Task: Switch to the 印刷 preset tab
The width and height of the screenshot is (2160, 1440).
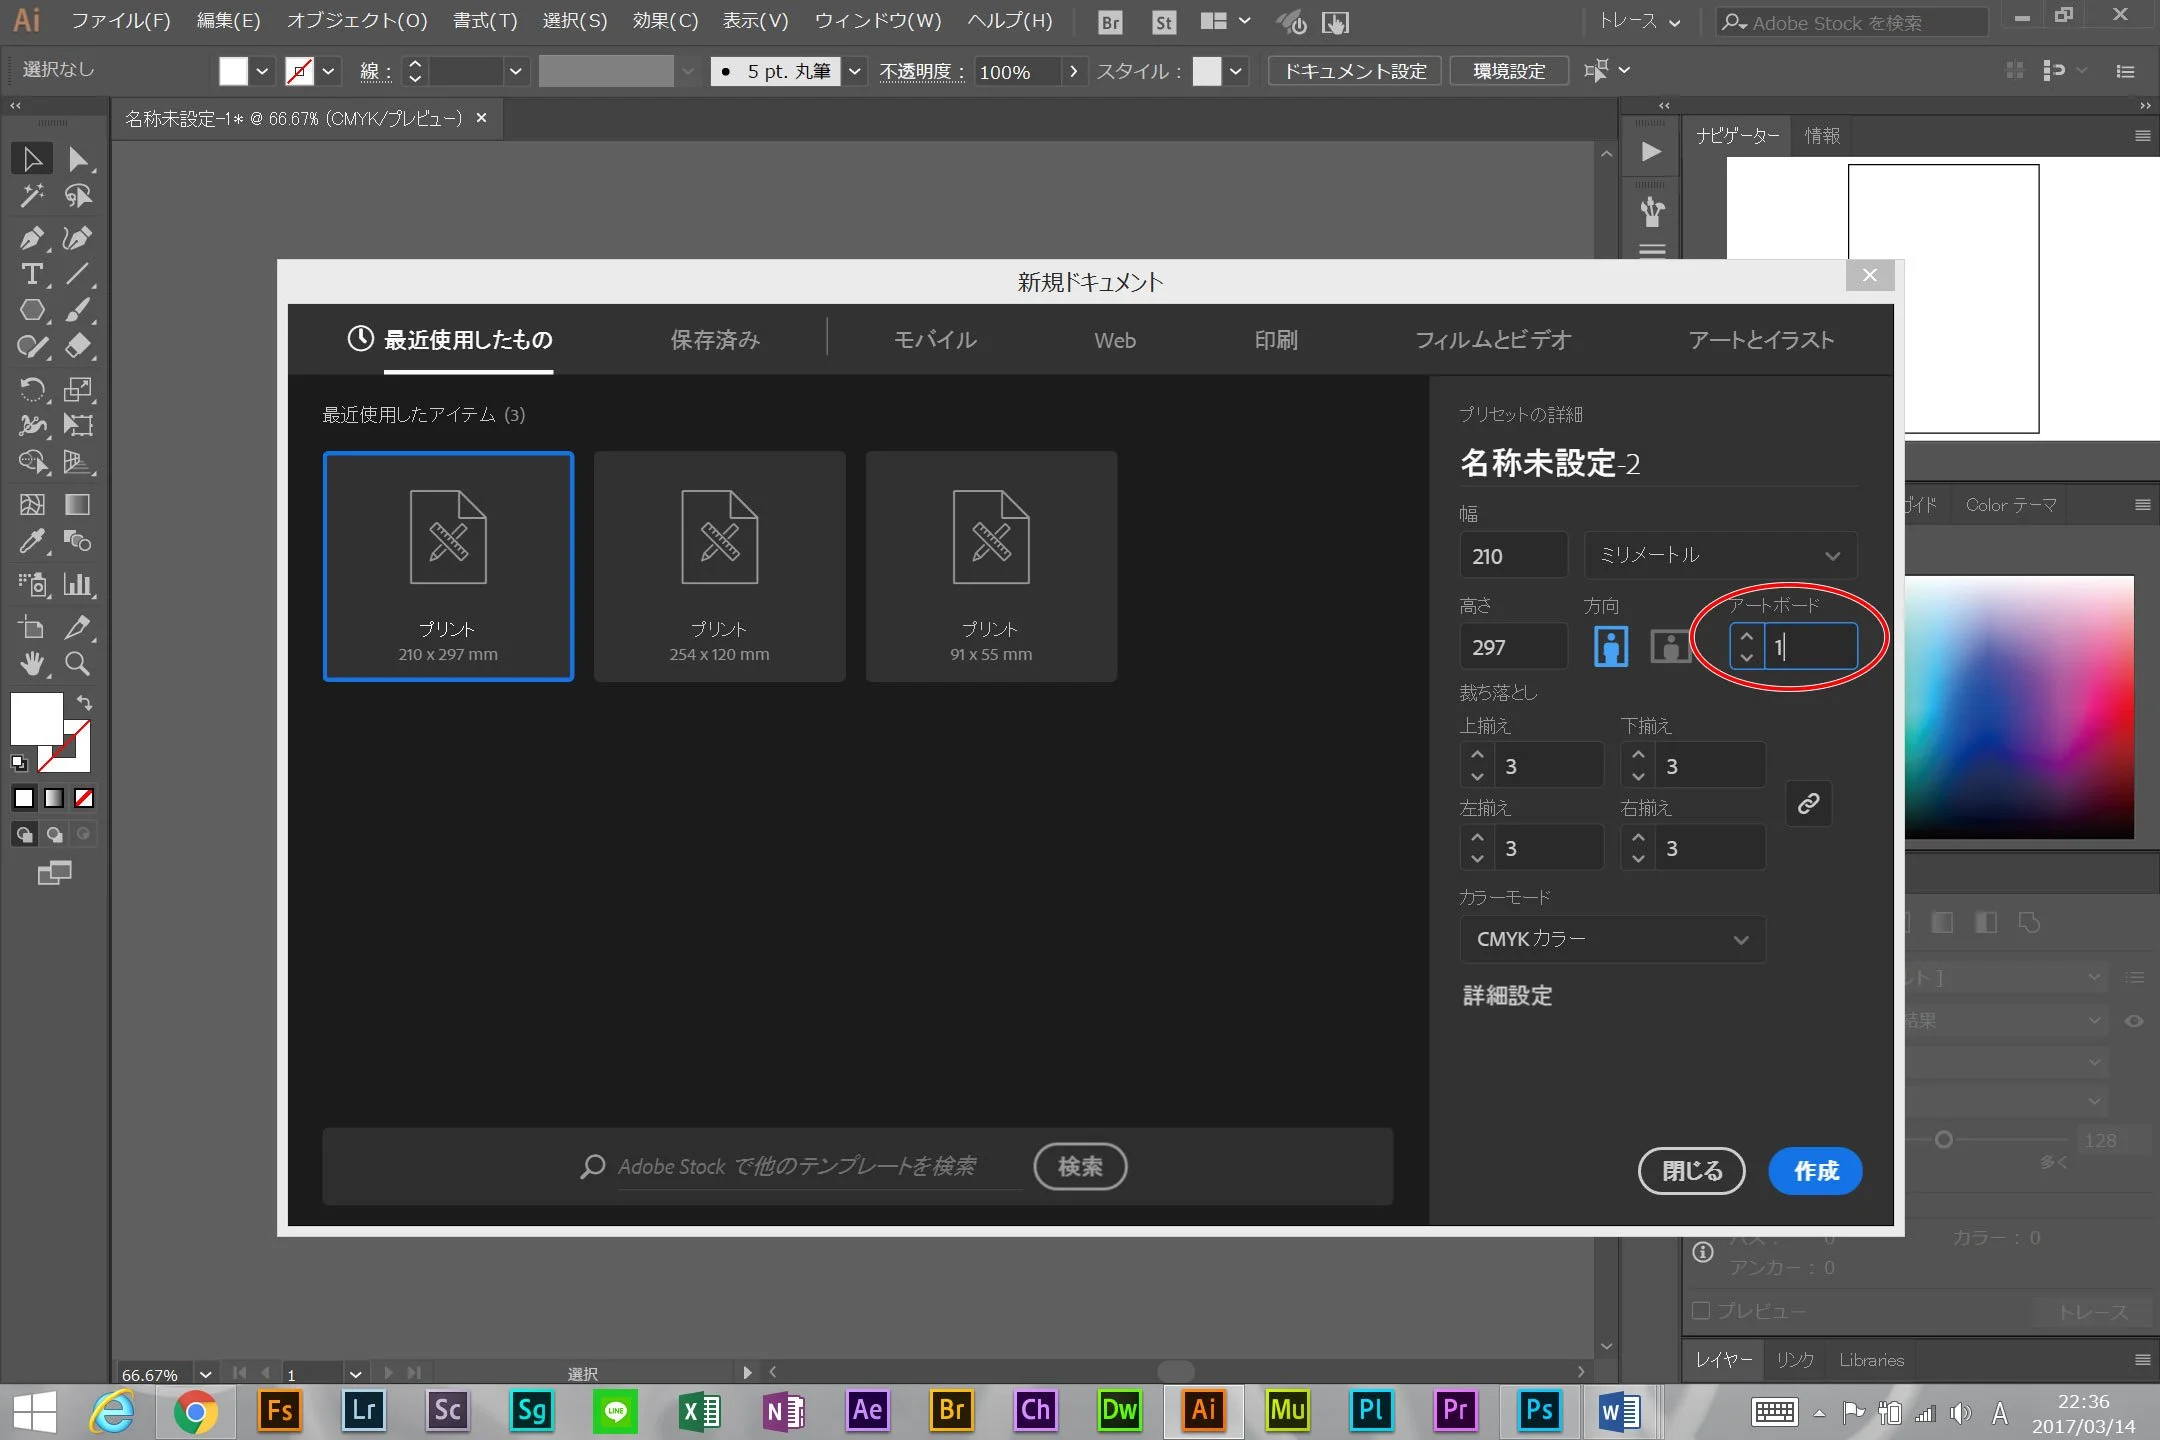Action: click(1276, 340)
